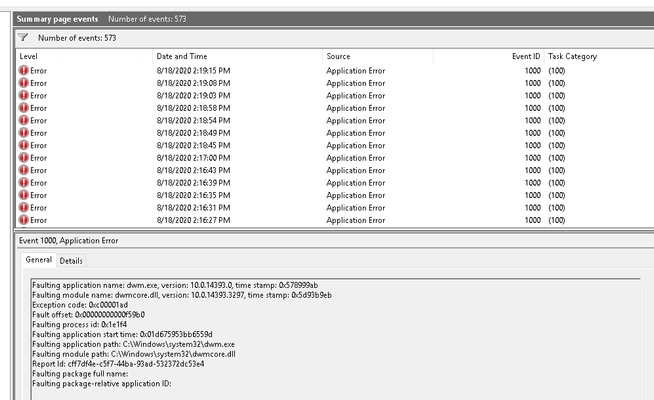Click date cell 8/18/2020 2:19:08 PM
The image size is (654, 400).
[194, 83]
